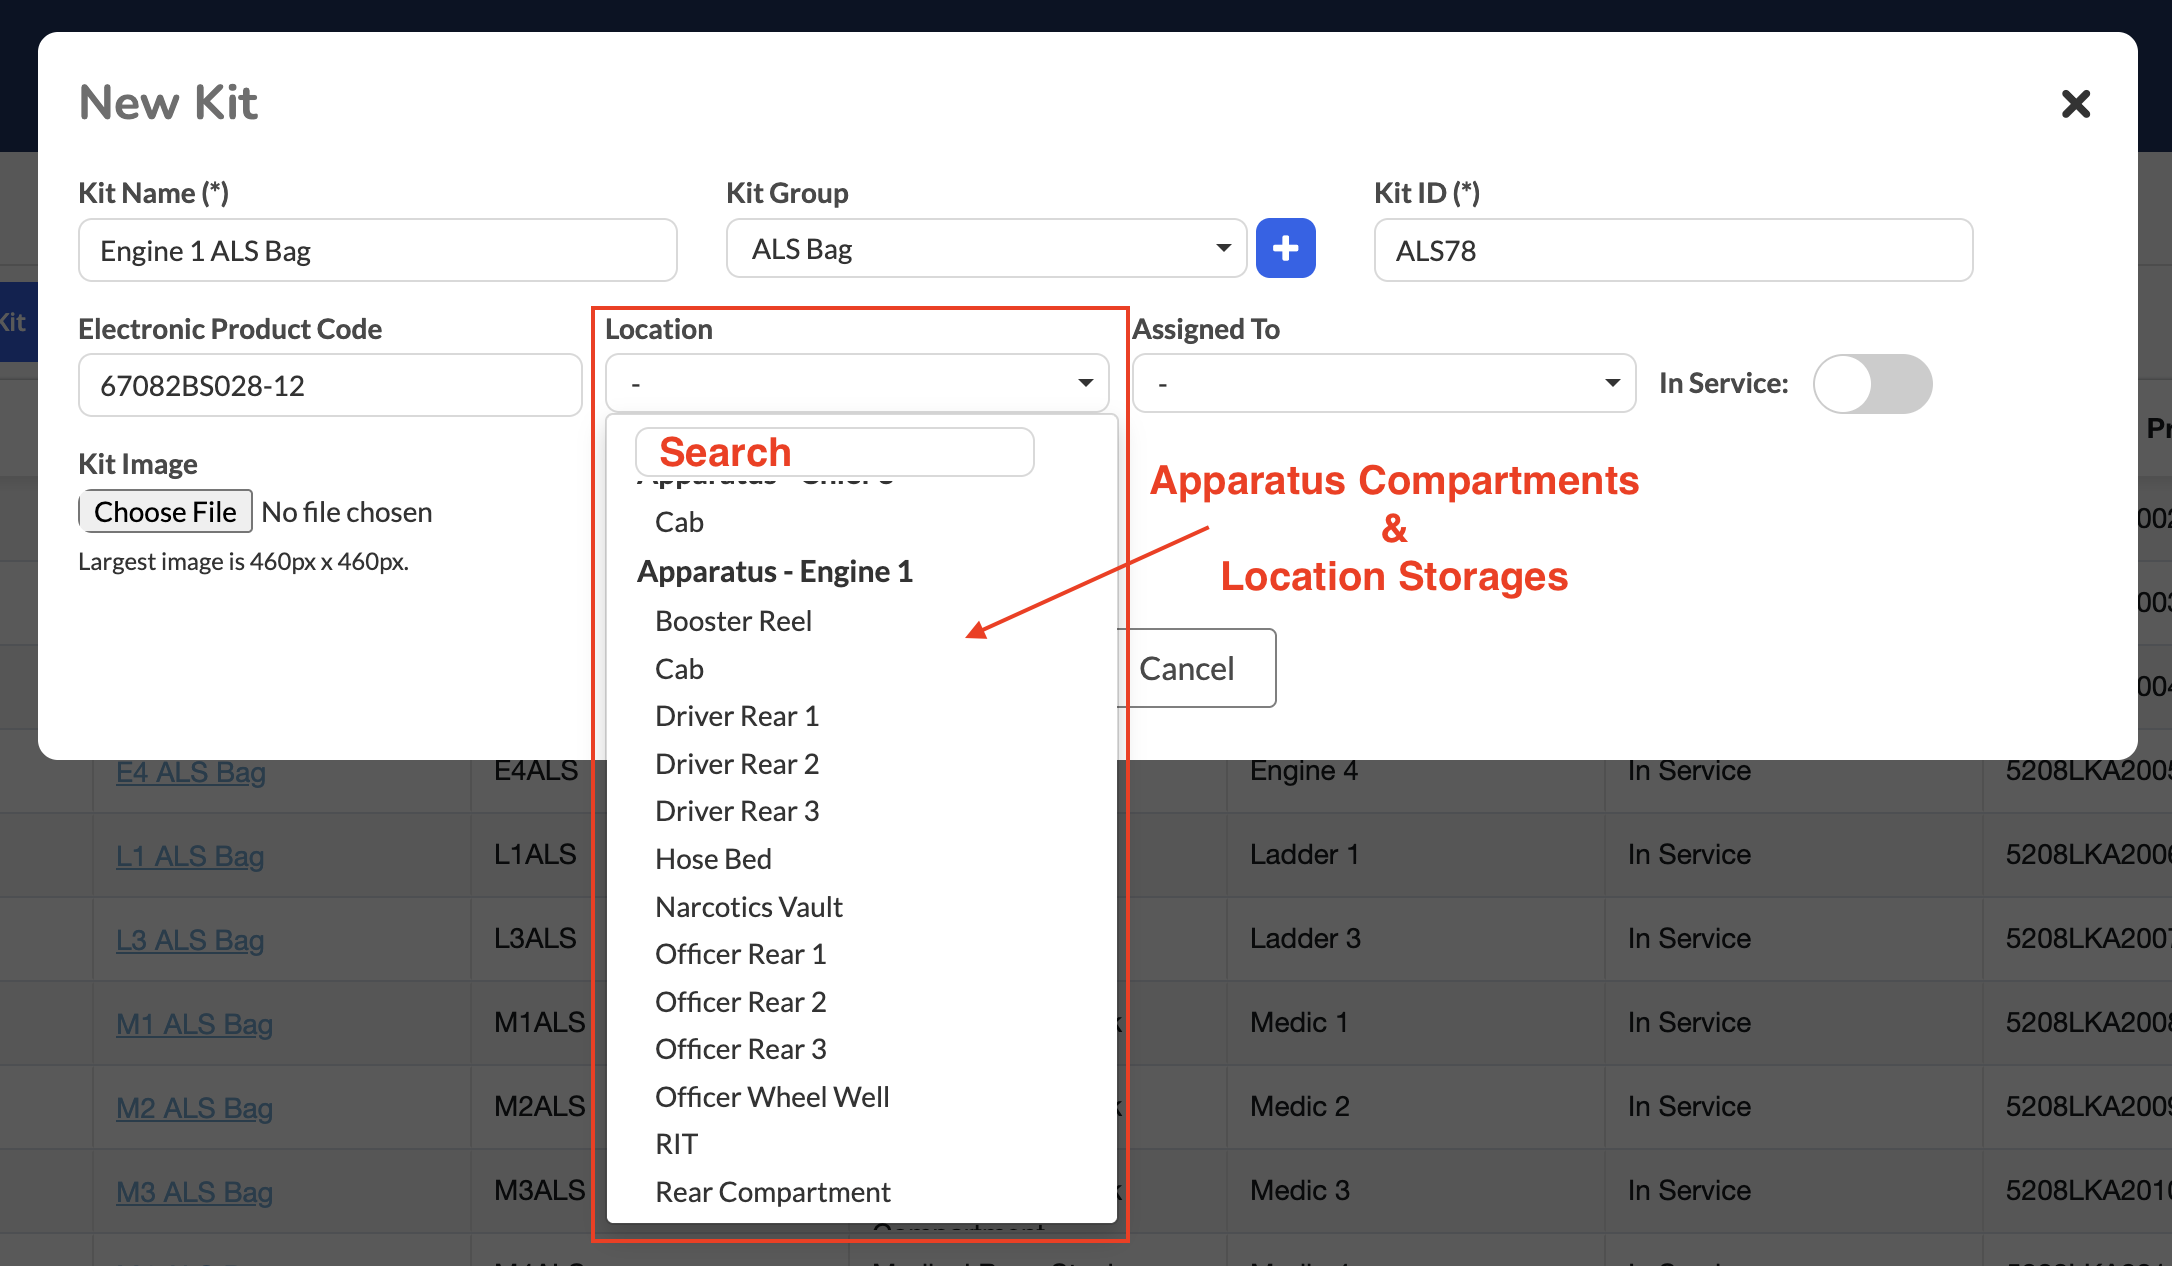Click the Choose File button
The height and width of the screenshot is (1266, 2172).
pyautogui.click(x=165, y=512)
